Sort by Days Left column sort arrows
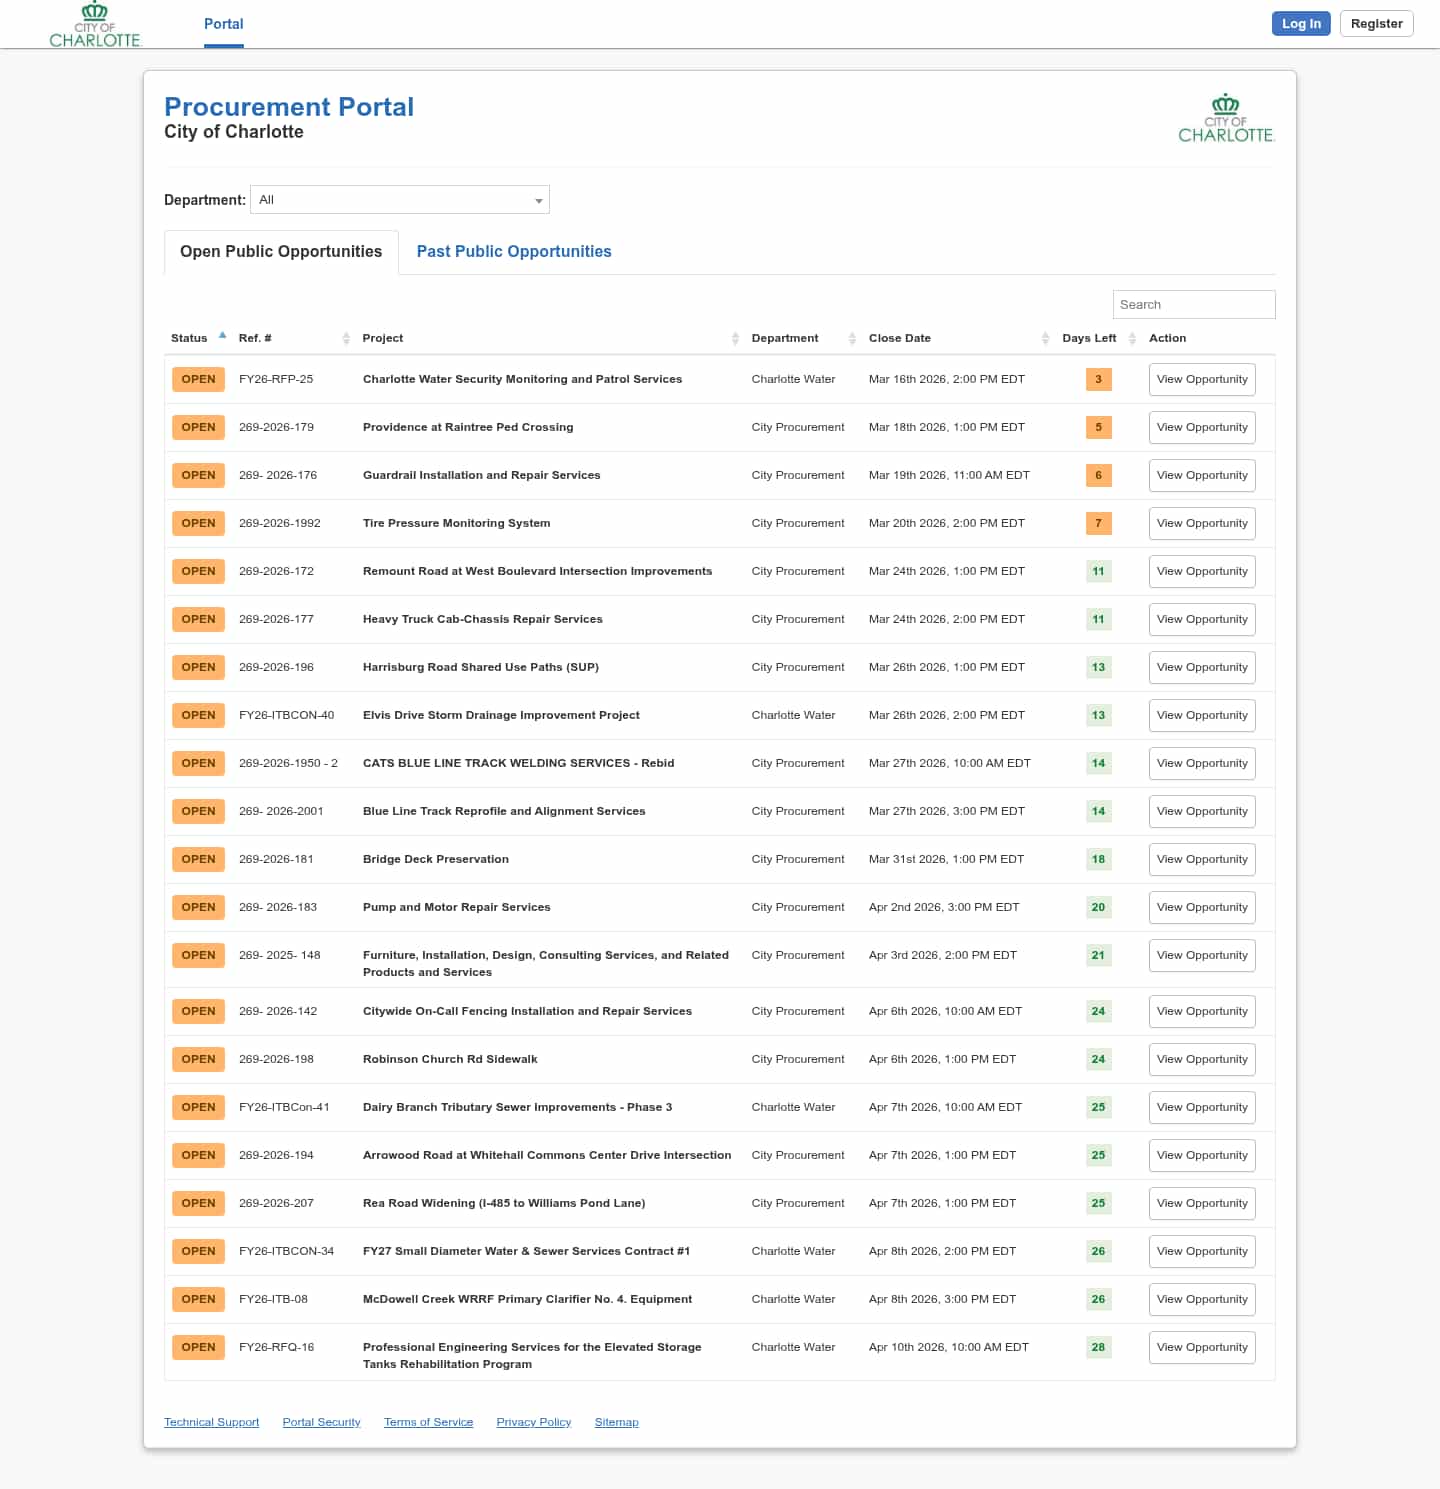 point(1132,338)
